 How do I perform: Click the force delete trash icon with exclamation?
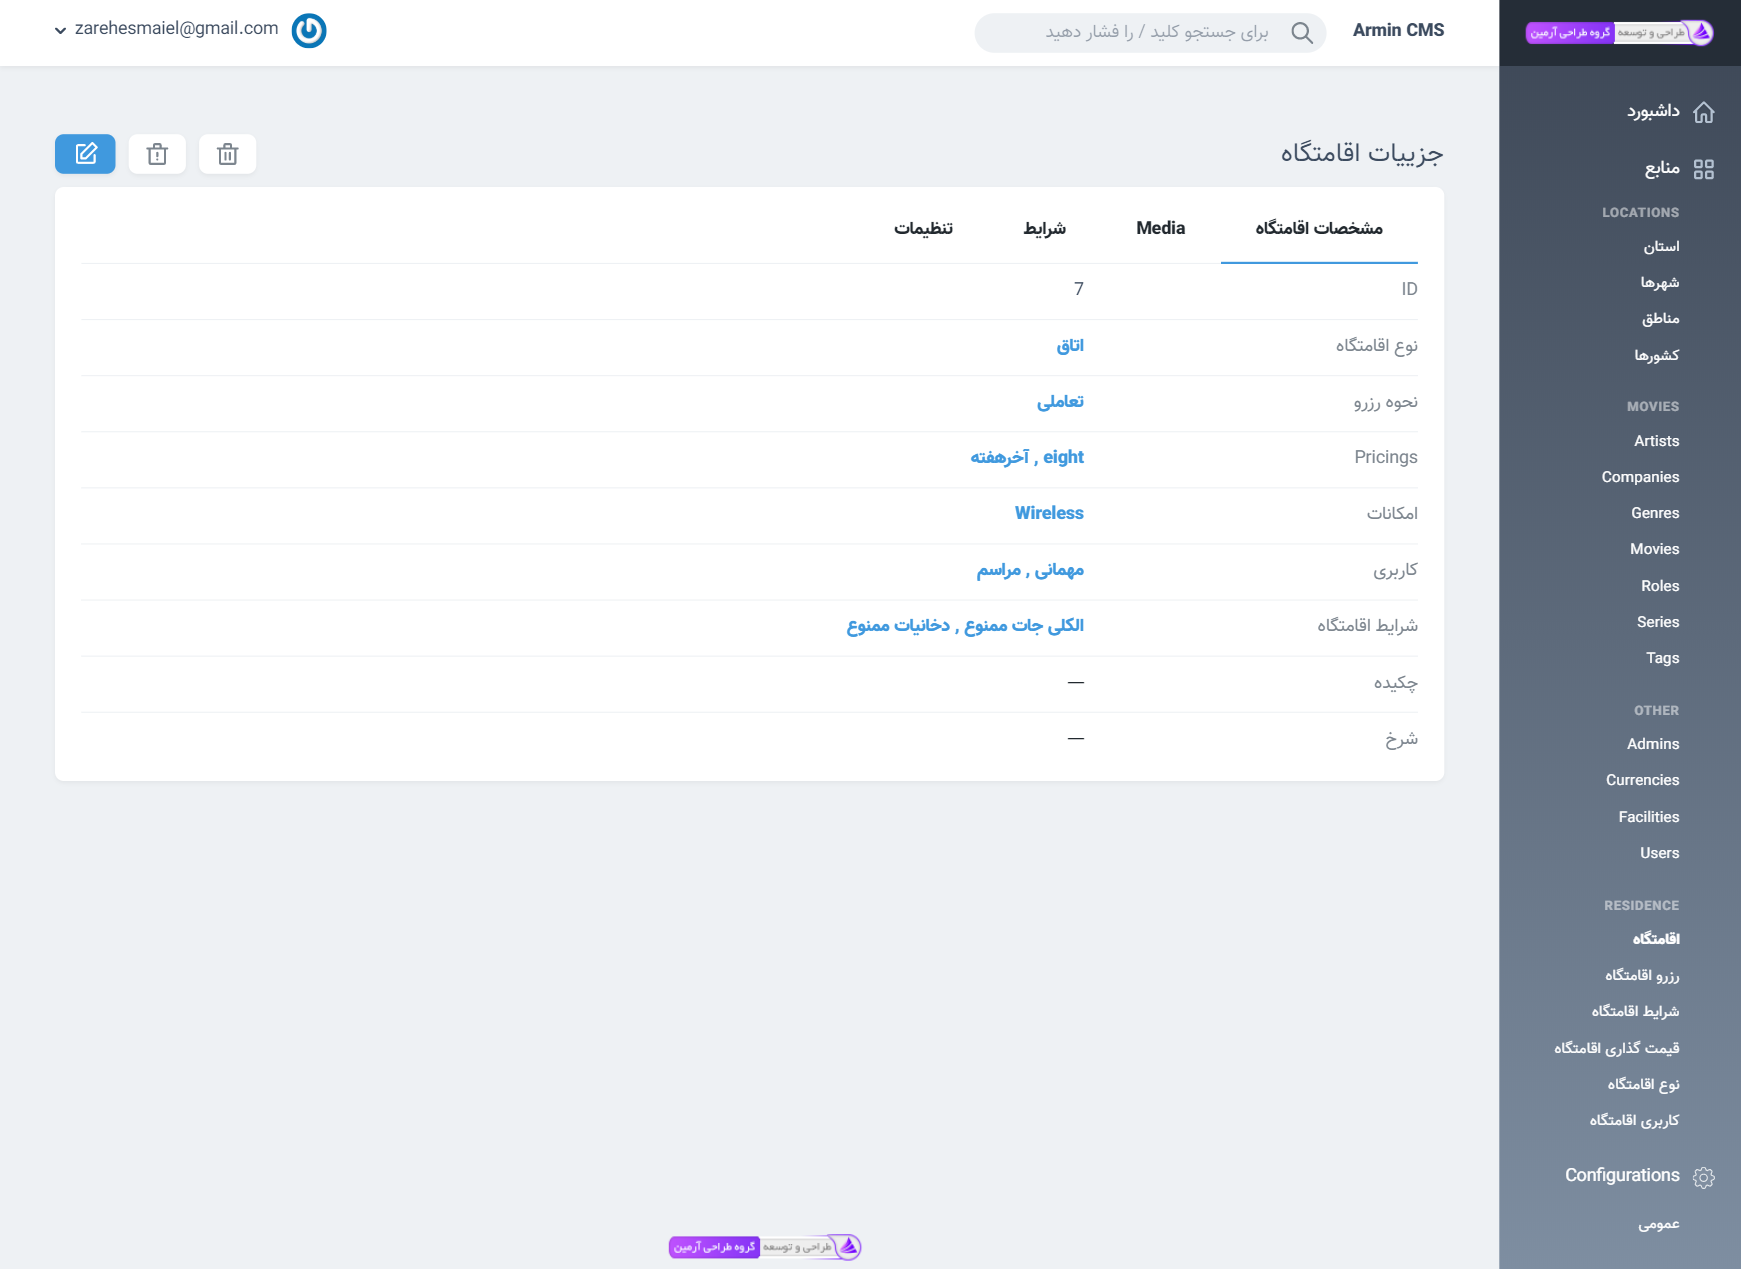click(157, 154)
